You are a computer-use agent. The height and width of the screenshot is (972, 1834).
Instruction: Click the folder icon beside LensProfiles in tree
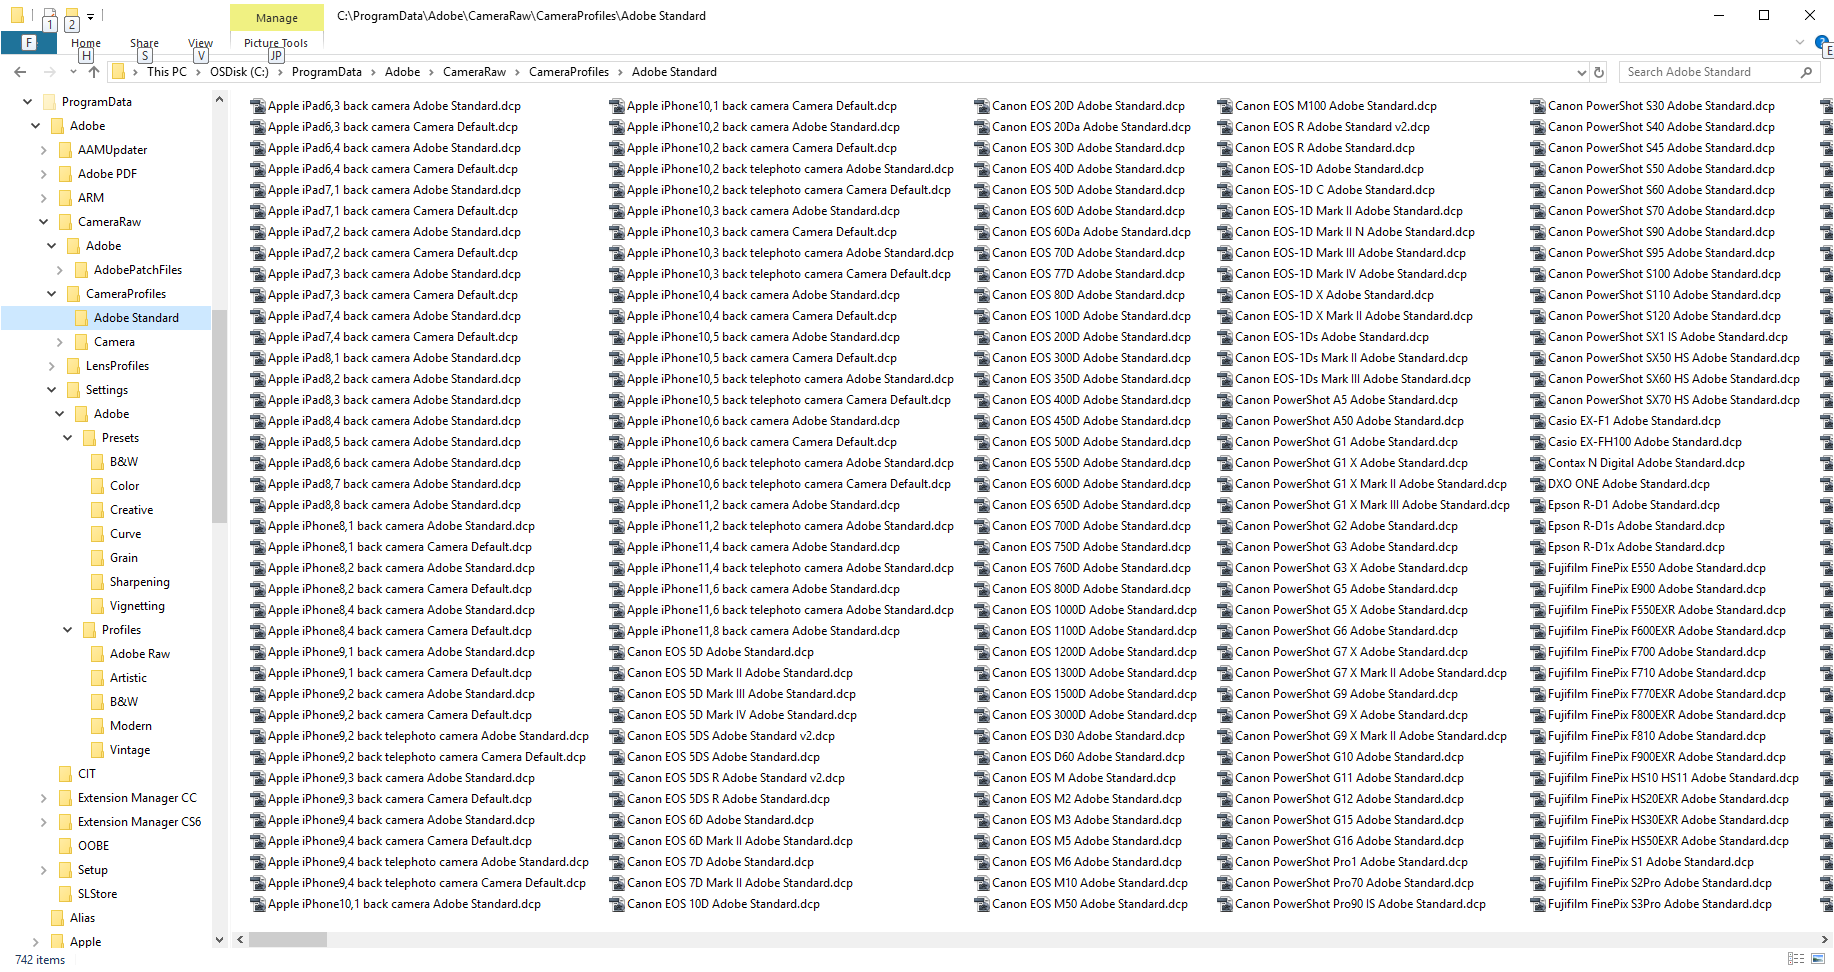(x=74, y=366)
